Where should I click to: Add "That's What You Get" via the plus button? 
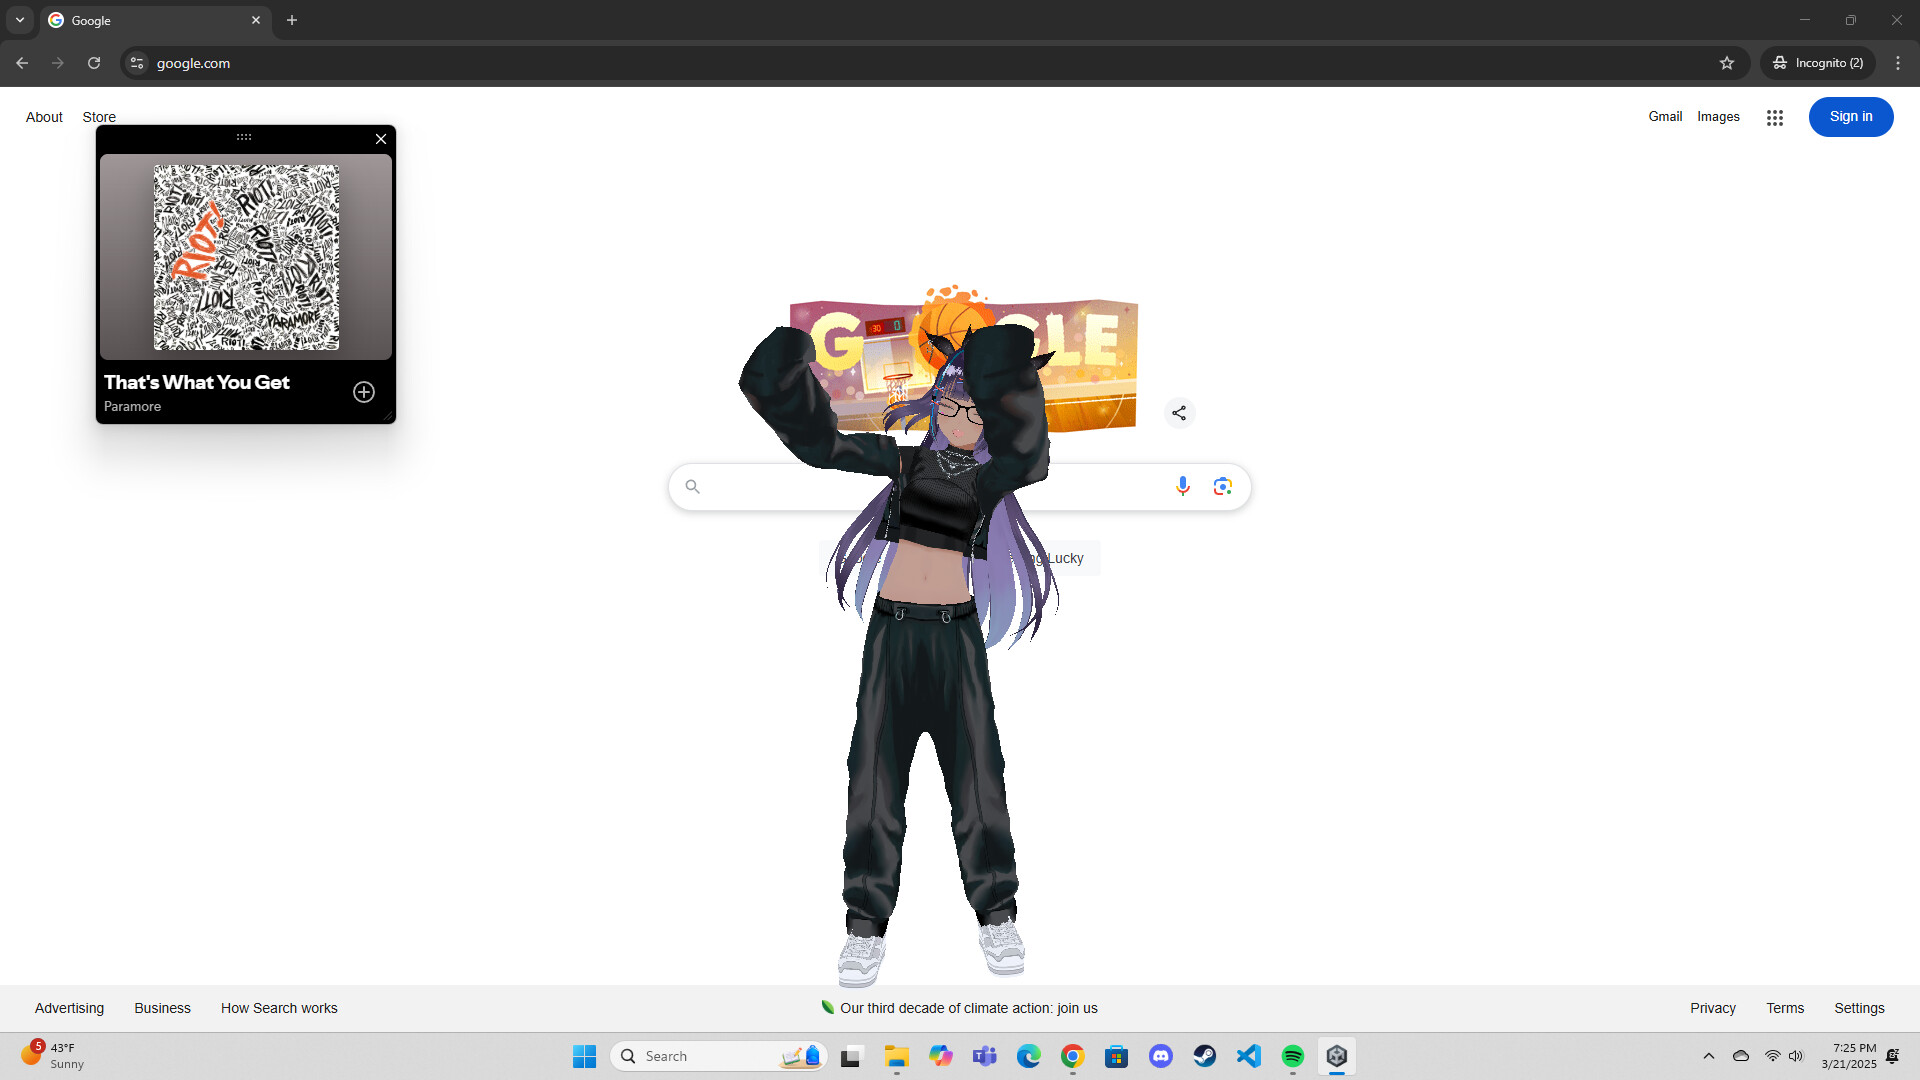point(363,392)
